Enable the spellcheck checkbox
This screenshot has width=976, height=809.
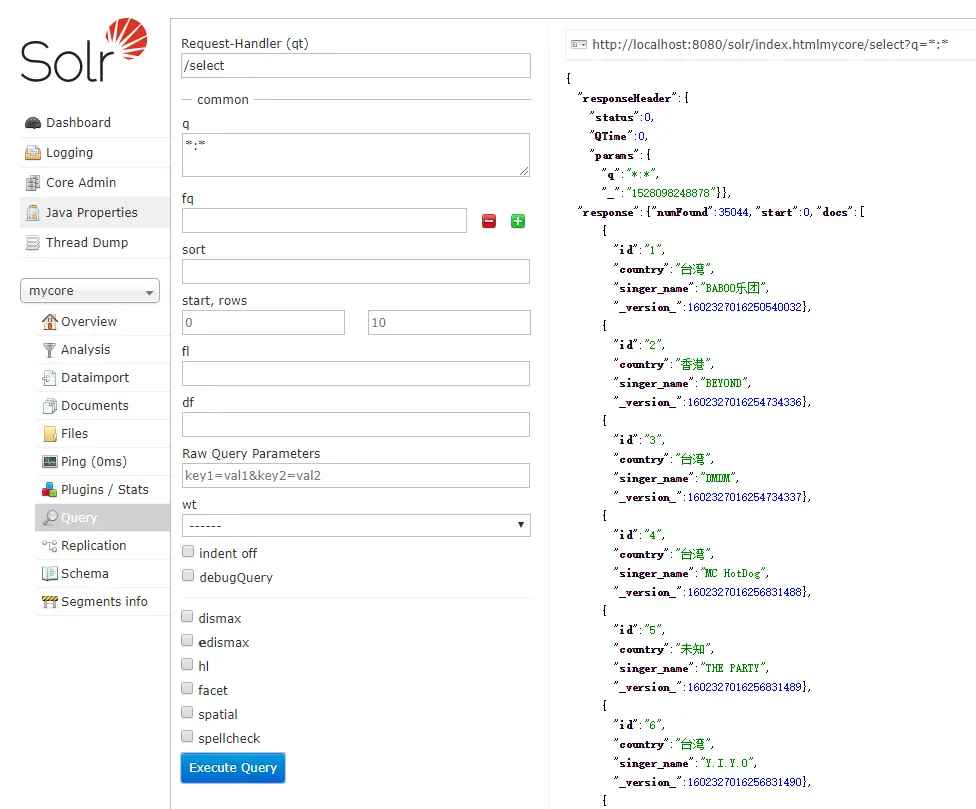[x=187, y=736]
